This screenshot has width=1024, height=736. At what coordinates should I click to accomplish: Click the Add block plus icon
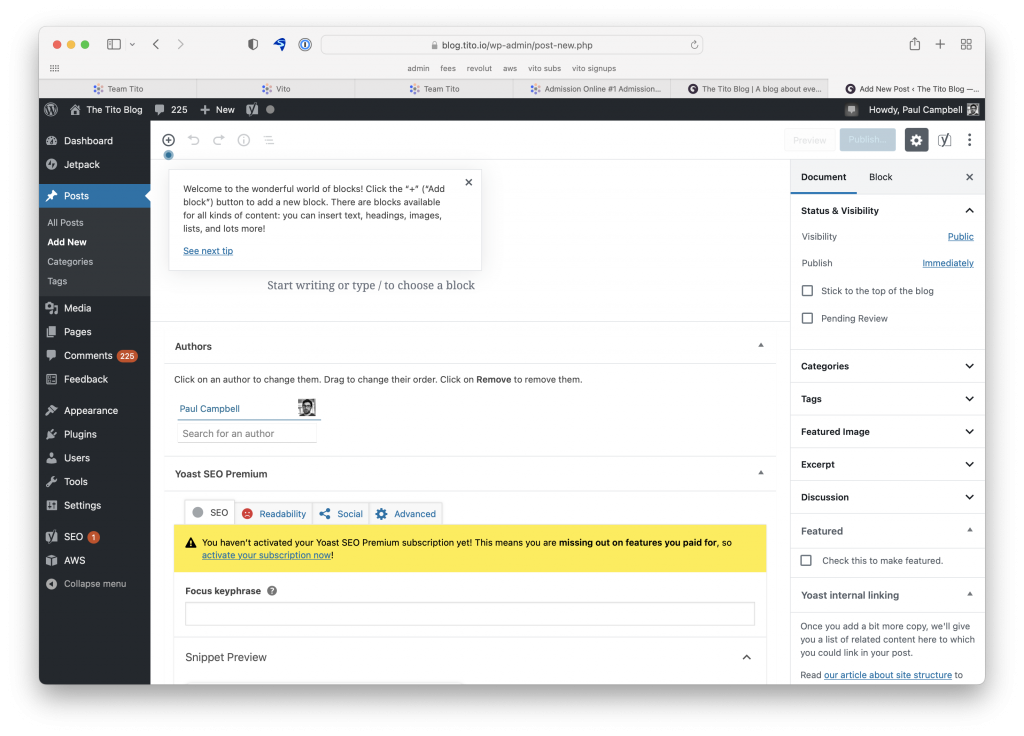(168, 140)
